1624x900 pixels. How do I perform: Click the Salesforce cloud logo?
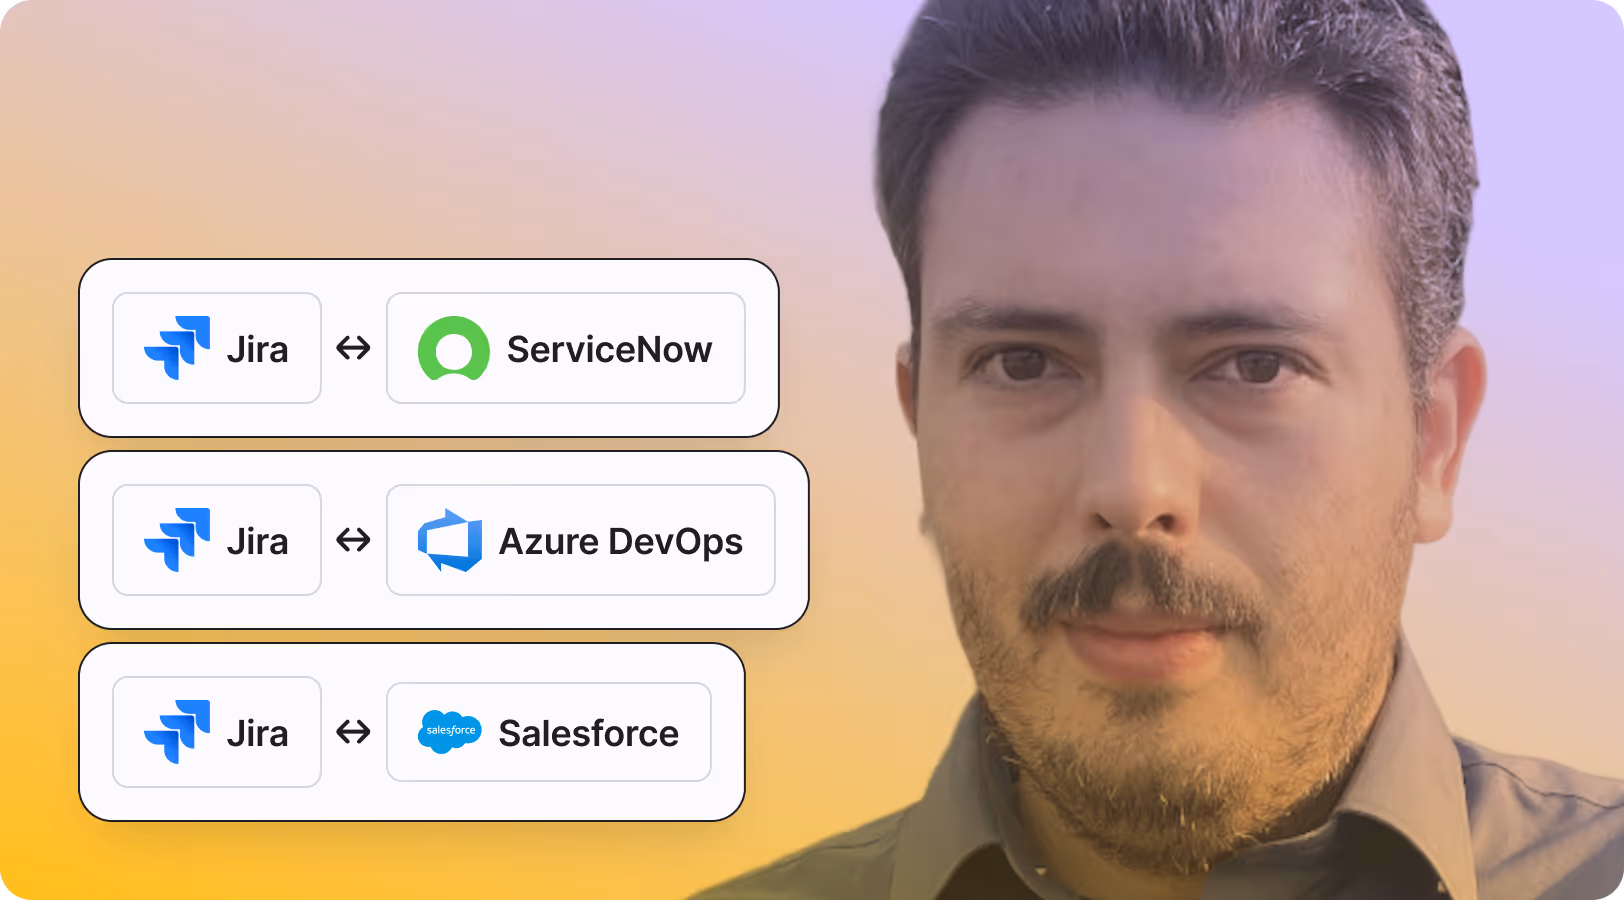pos(450,732)
